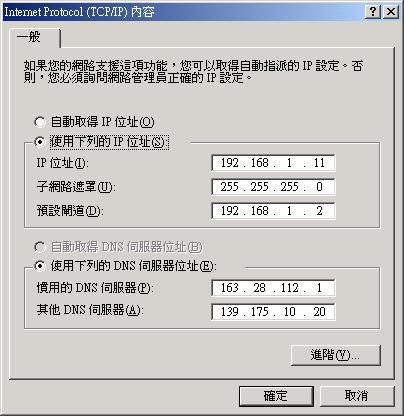
Task: Click the default gateway field 192.168.1.2
Action: pyautogui.click(x=273, y=211)
